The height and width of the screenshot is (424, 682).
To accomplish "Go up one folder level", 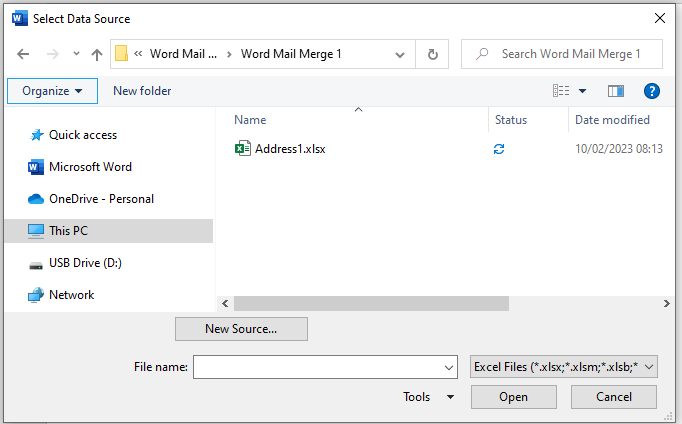I will click(x=97, y=54).
